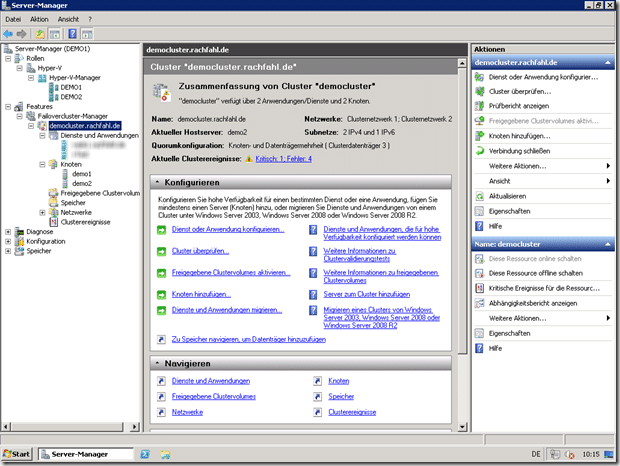Click green arrow icon beside Knoten hinzufügen link

coord(161,295)
